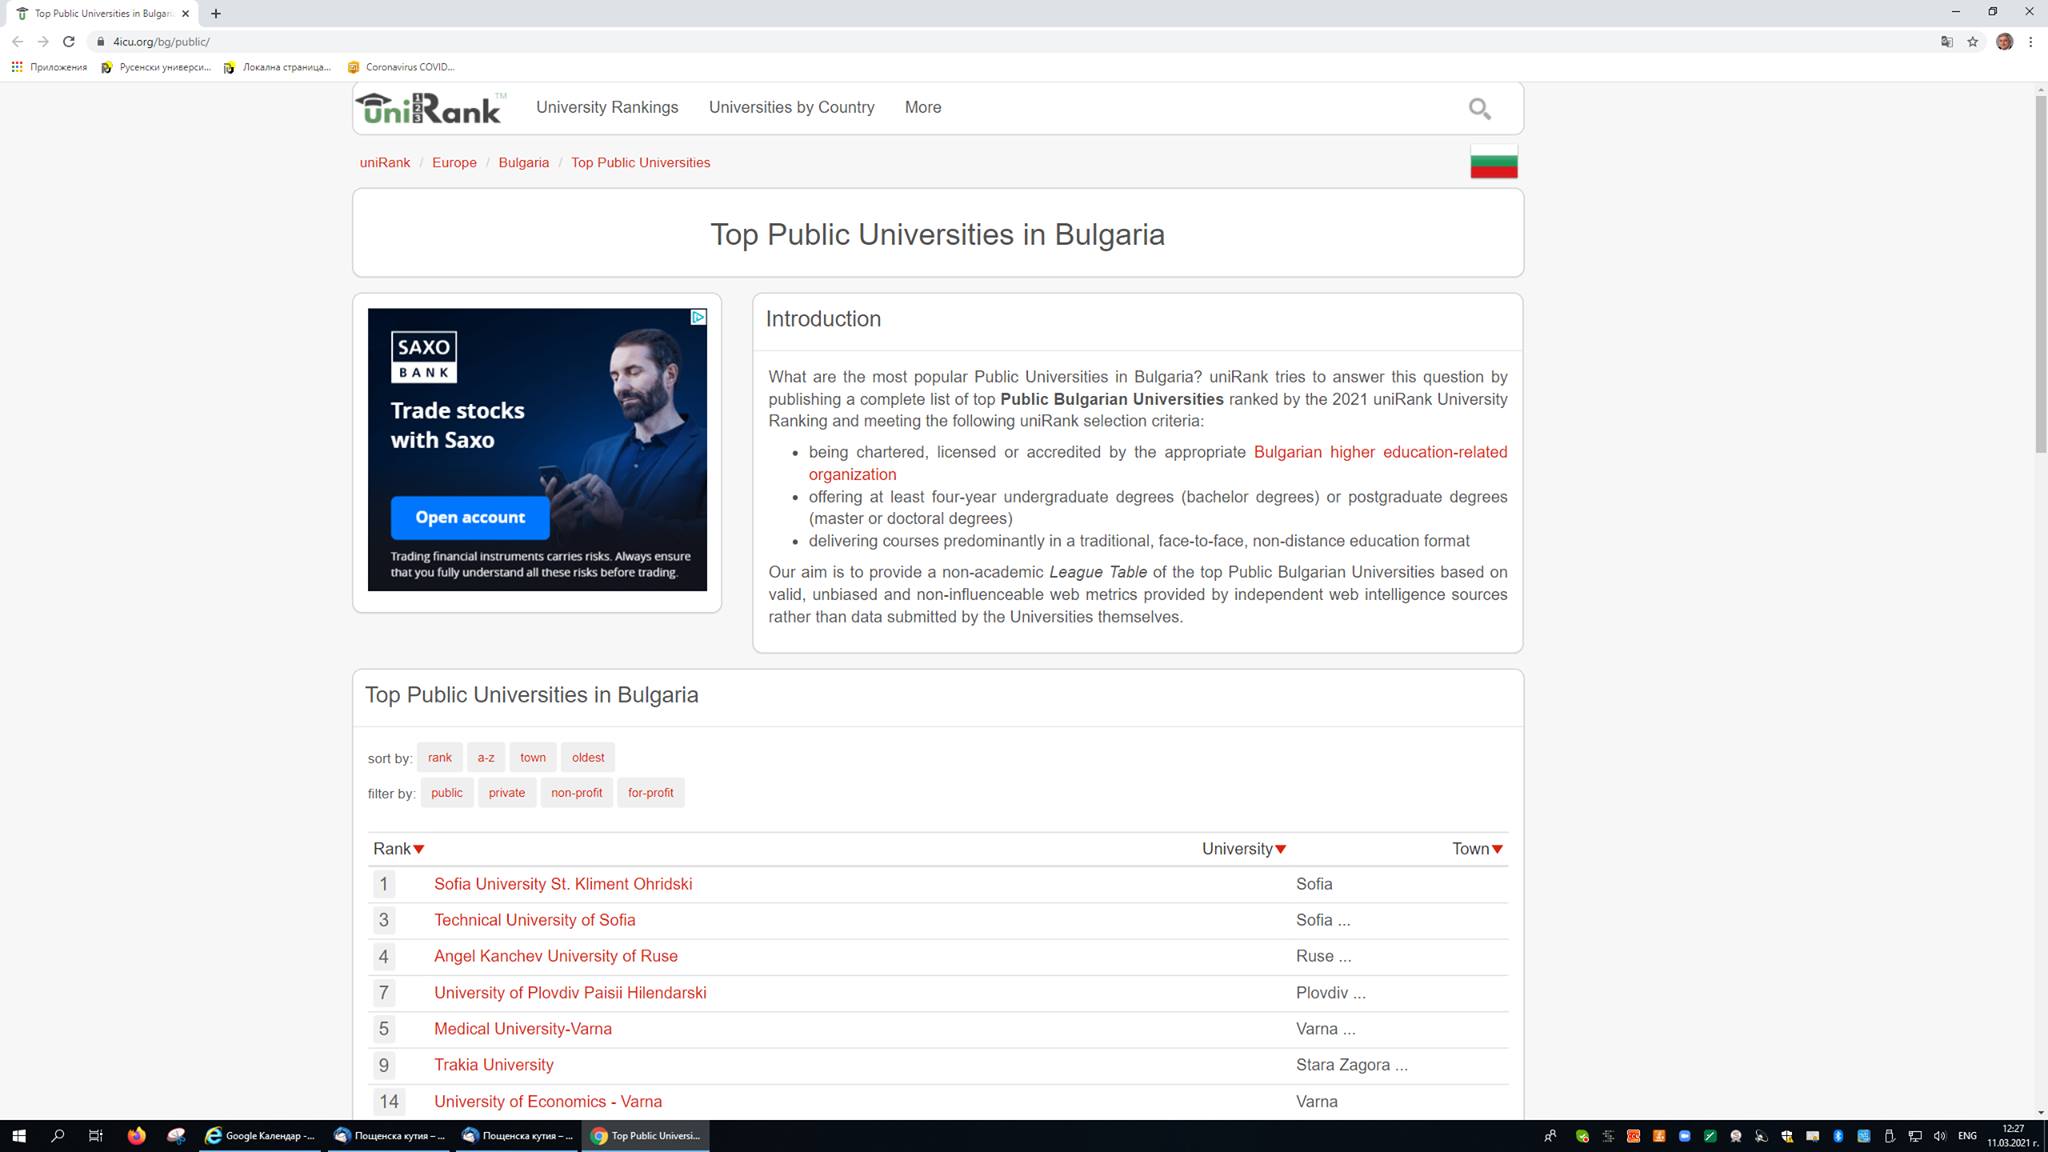The width and height of the screenshot is (2048, 1152).
Task: Open the Universities by Country menu
Action: (791, 107)
